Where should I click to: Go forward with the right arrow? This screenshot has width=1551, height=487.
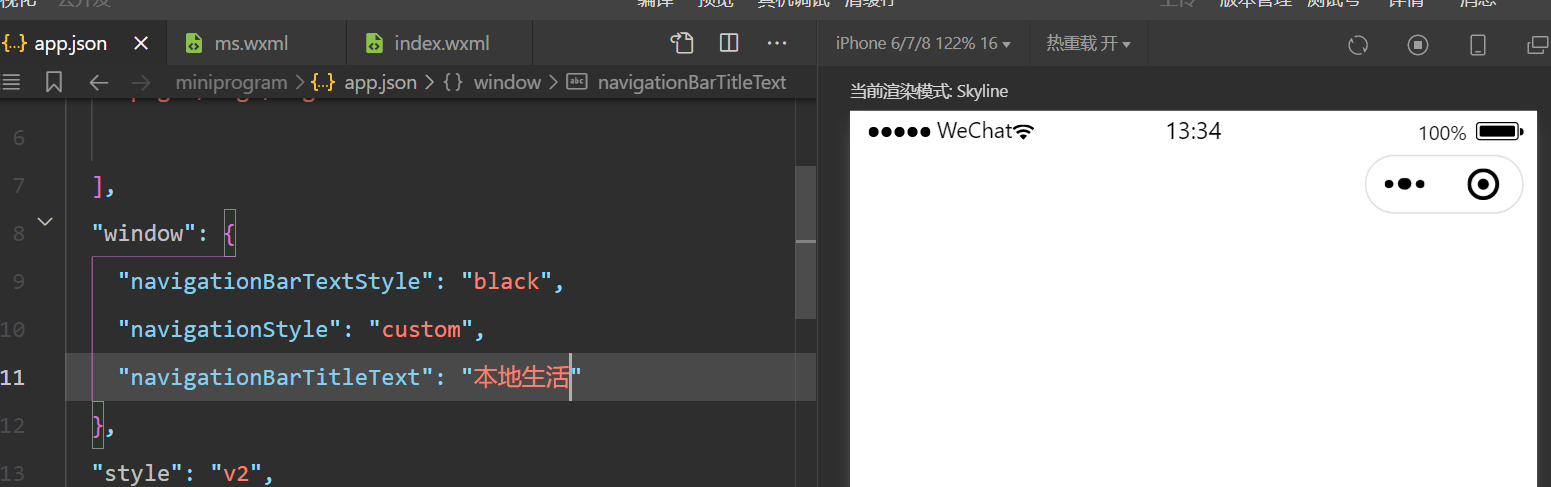[x=141, y=82]
